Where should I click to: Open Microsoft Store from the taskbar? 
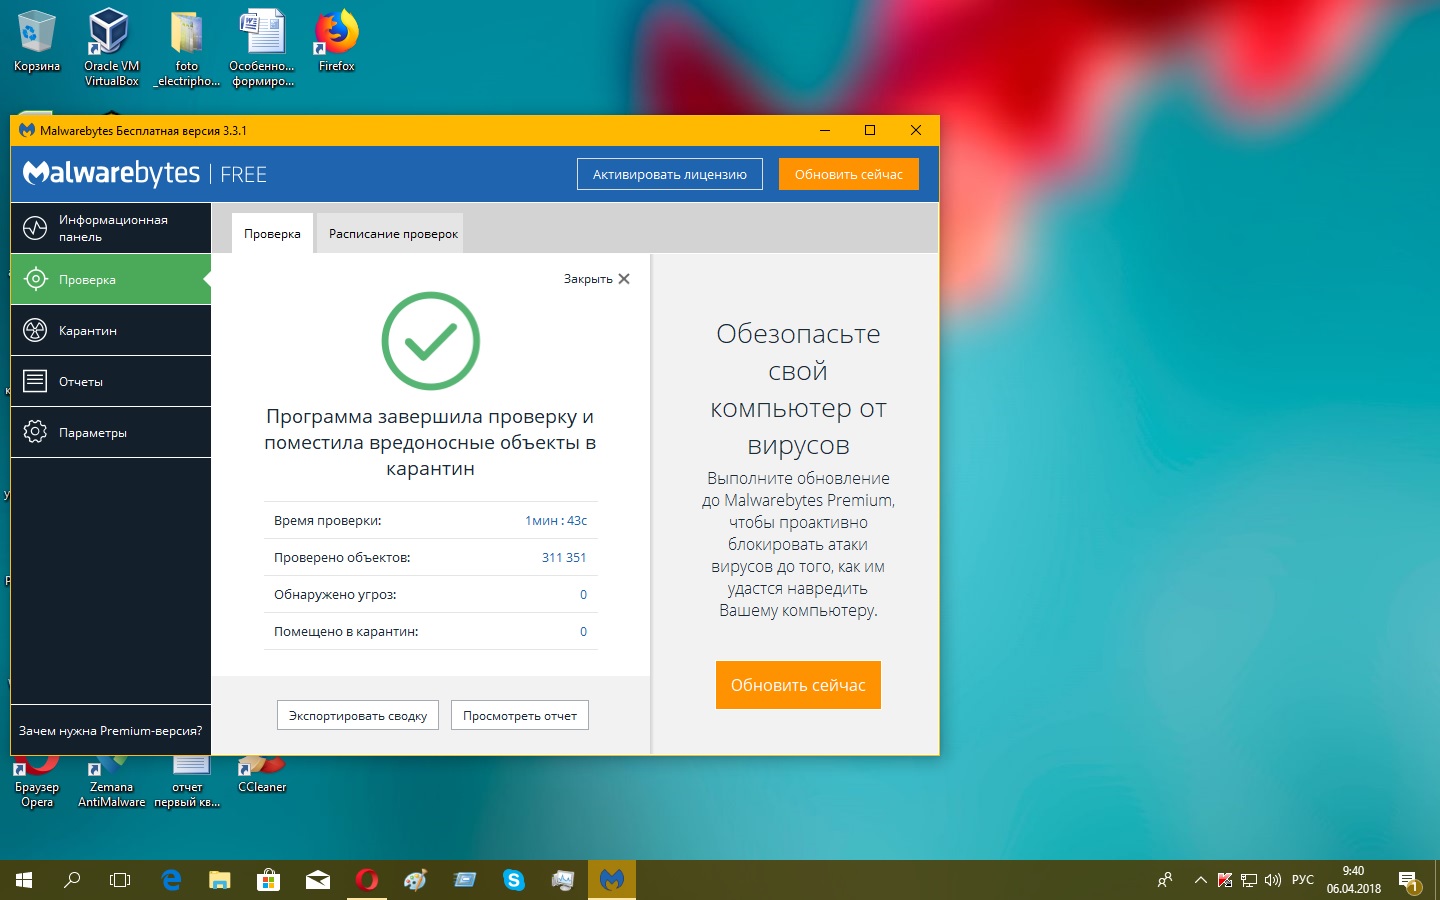(269, 880)
